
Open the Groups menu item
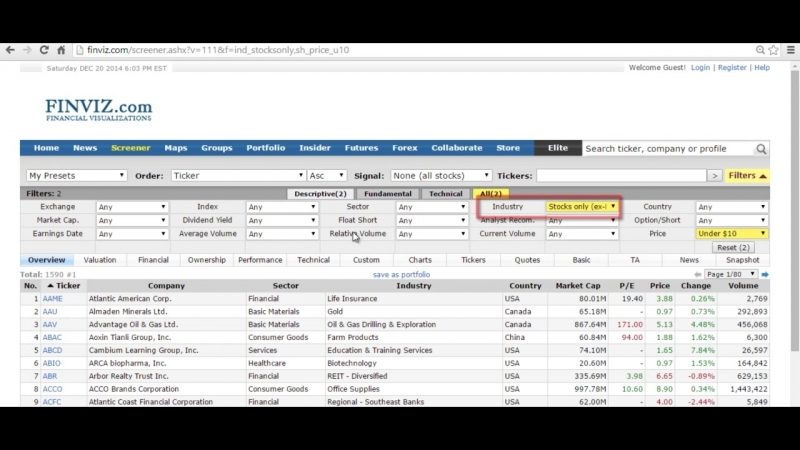(x=216, y=148)
